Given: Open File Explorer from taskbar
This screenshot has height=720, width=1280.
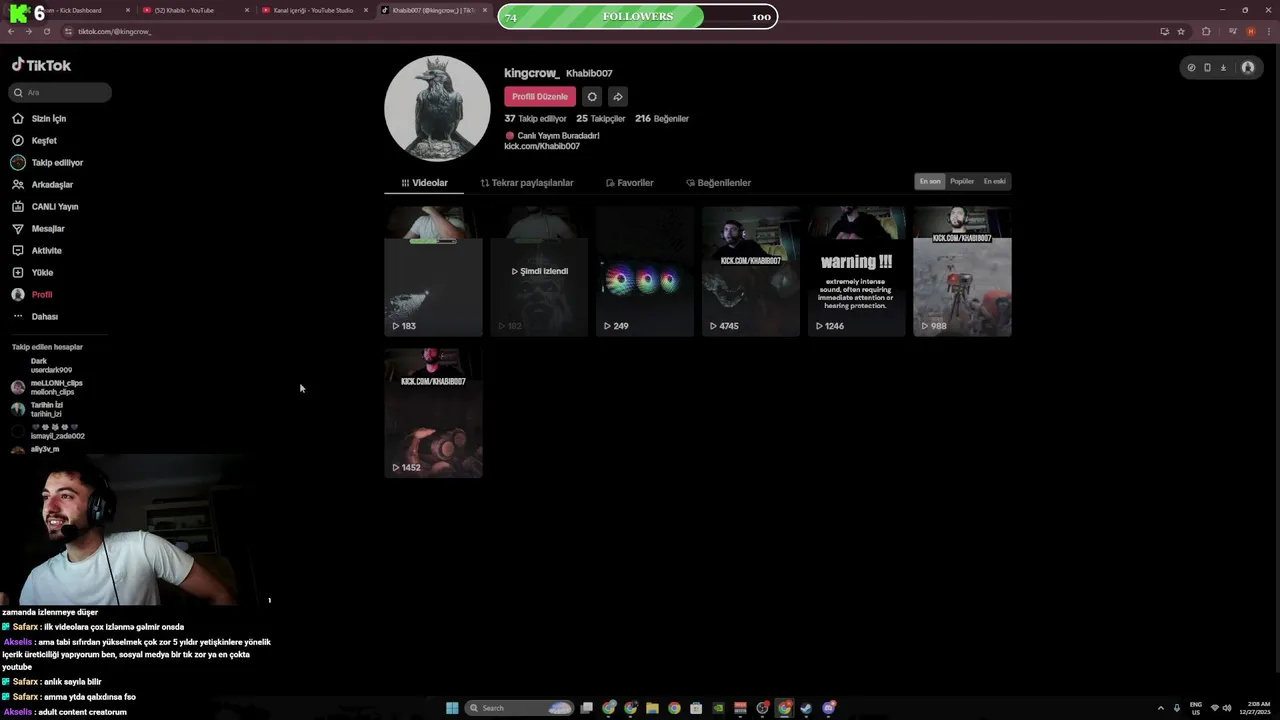Looking at the screenshot, I should tap(652, 708).
